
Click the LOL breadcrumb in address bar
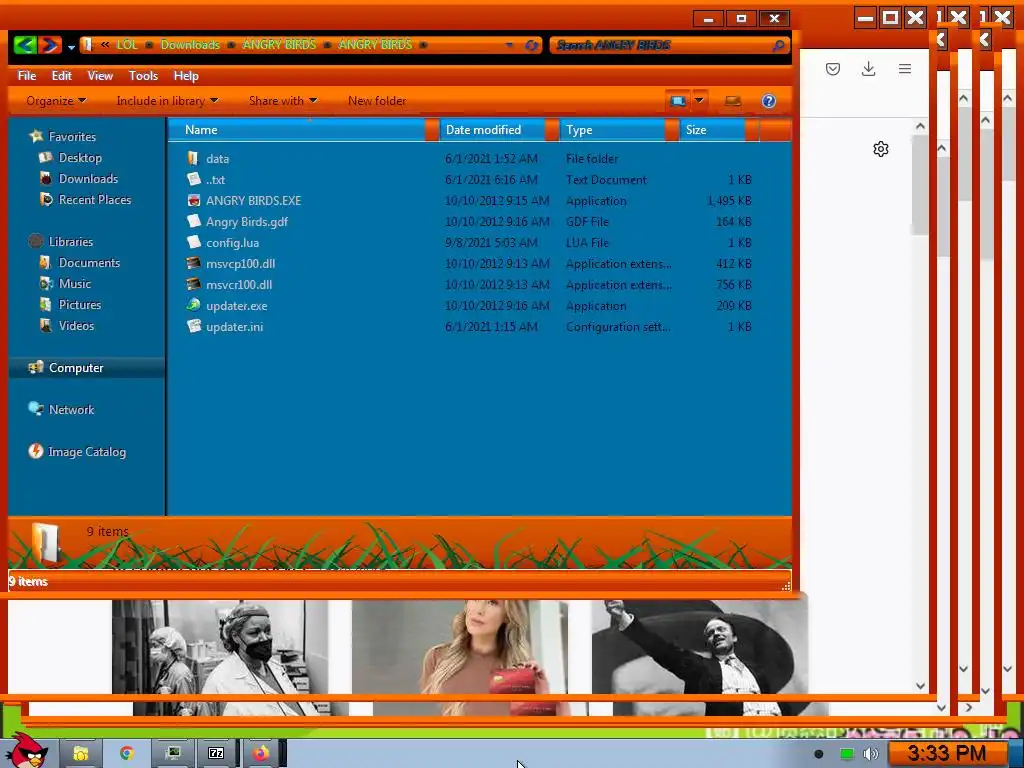click(x=127, y=44)
